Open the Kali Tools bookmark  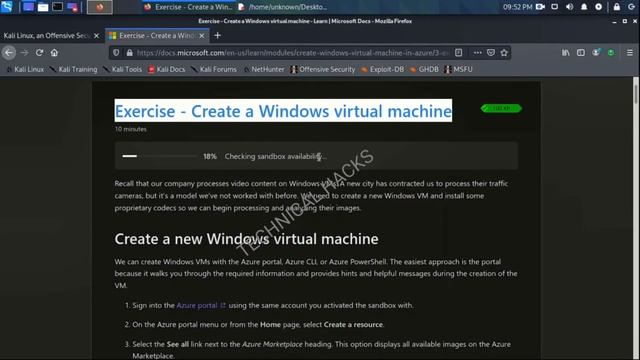[123, 69]
